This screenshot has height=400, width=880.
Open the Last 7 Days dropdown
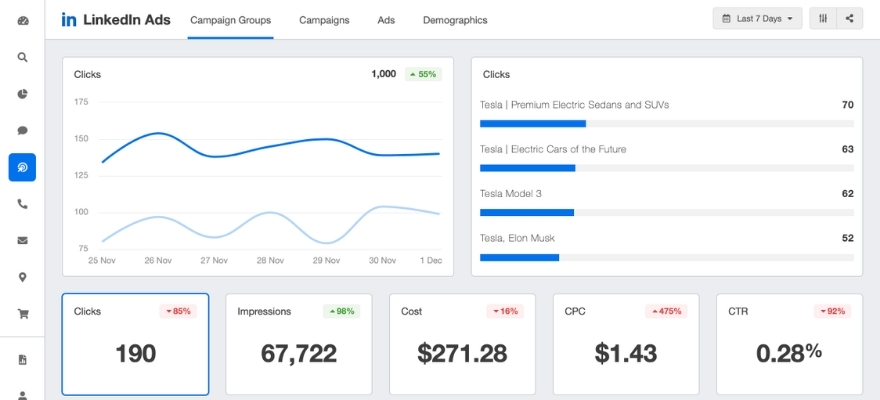coord(757,19)
